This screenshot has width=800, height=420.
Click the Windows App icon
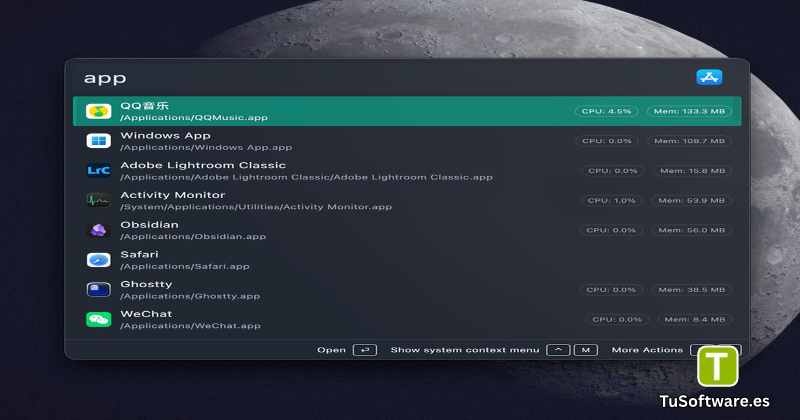(x=98, y=140)
